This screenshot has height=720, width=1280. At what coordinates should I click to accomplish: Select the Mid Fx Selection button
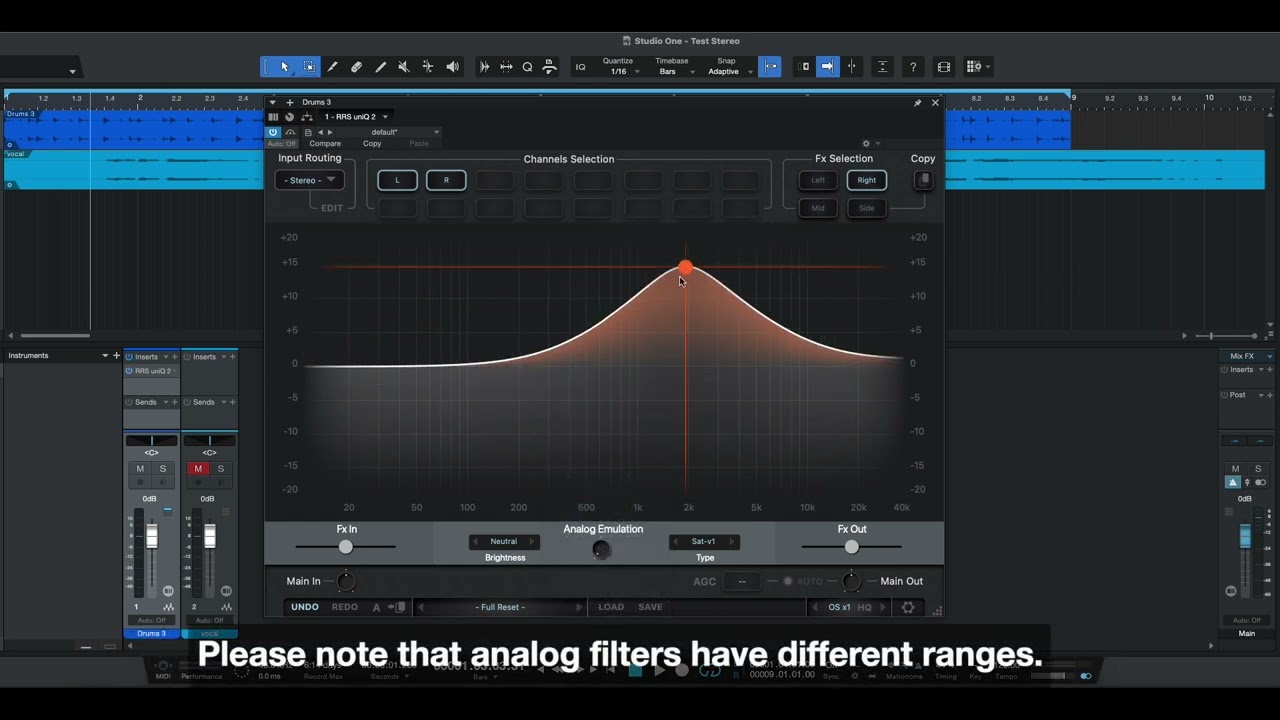point(818,208)
